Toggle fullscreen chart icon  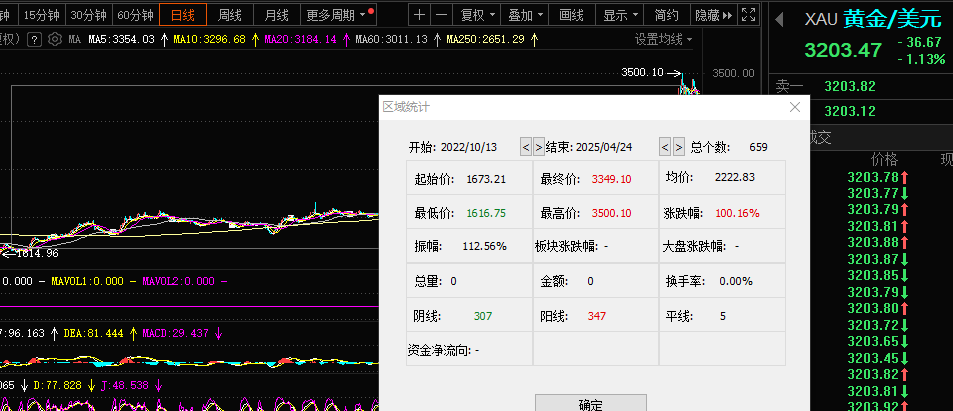[749, 15]
